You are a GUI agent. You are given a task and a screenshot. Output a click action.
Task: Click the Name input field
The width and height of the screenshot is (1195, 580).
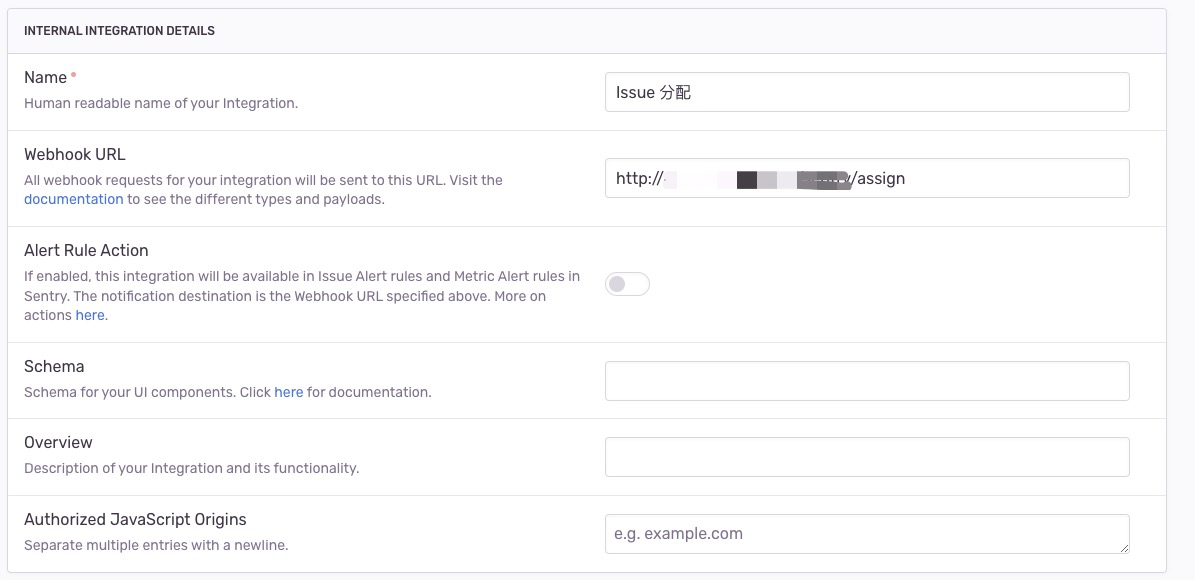pos(866,92)
